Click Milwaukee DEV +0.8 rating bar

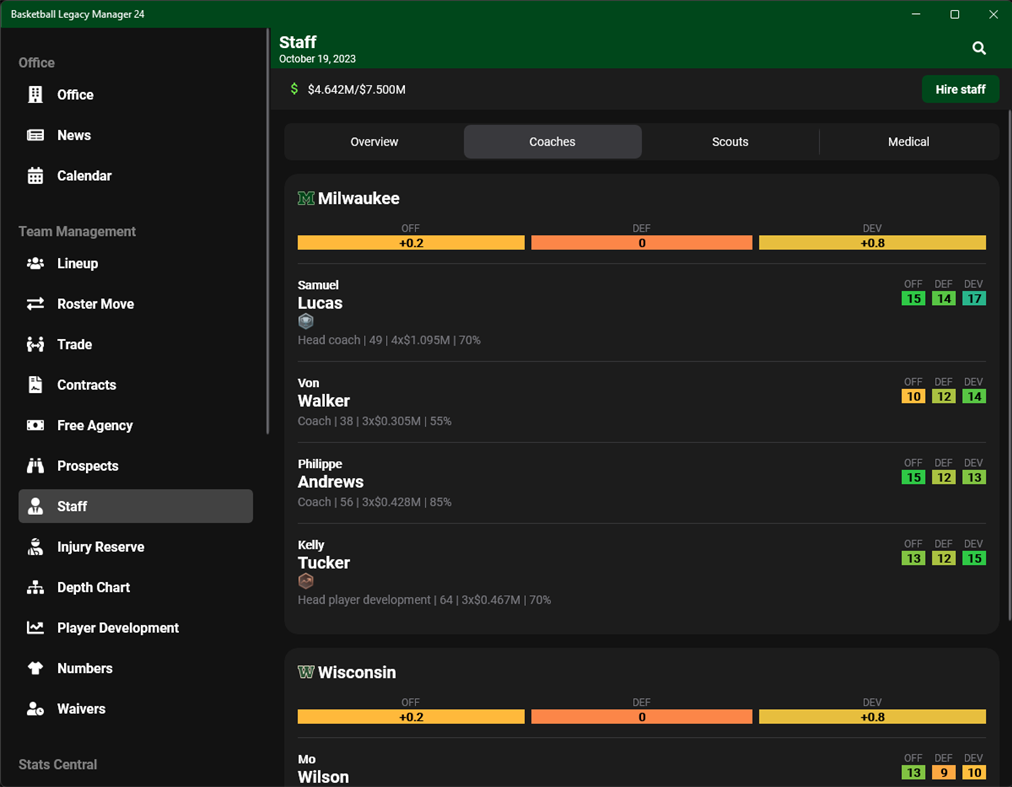tap(873, 243)
